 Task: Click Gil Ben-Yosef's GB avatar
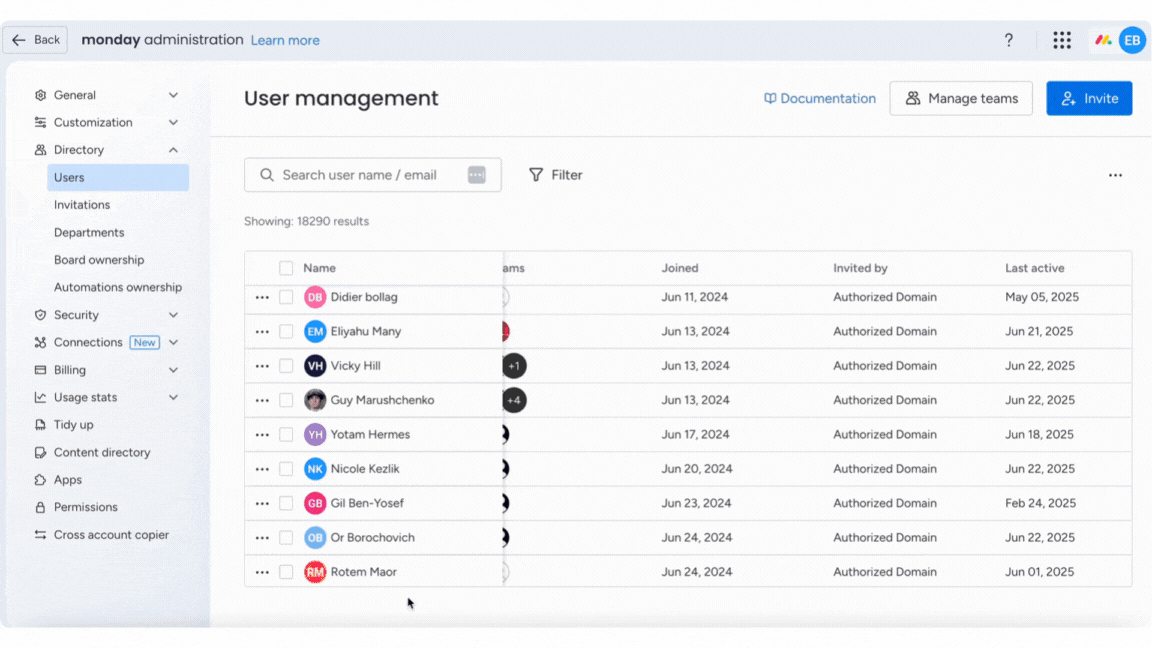[315, 503]
